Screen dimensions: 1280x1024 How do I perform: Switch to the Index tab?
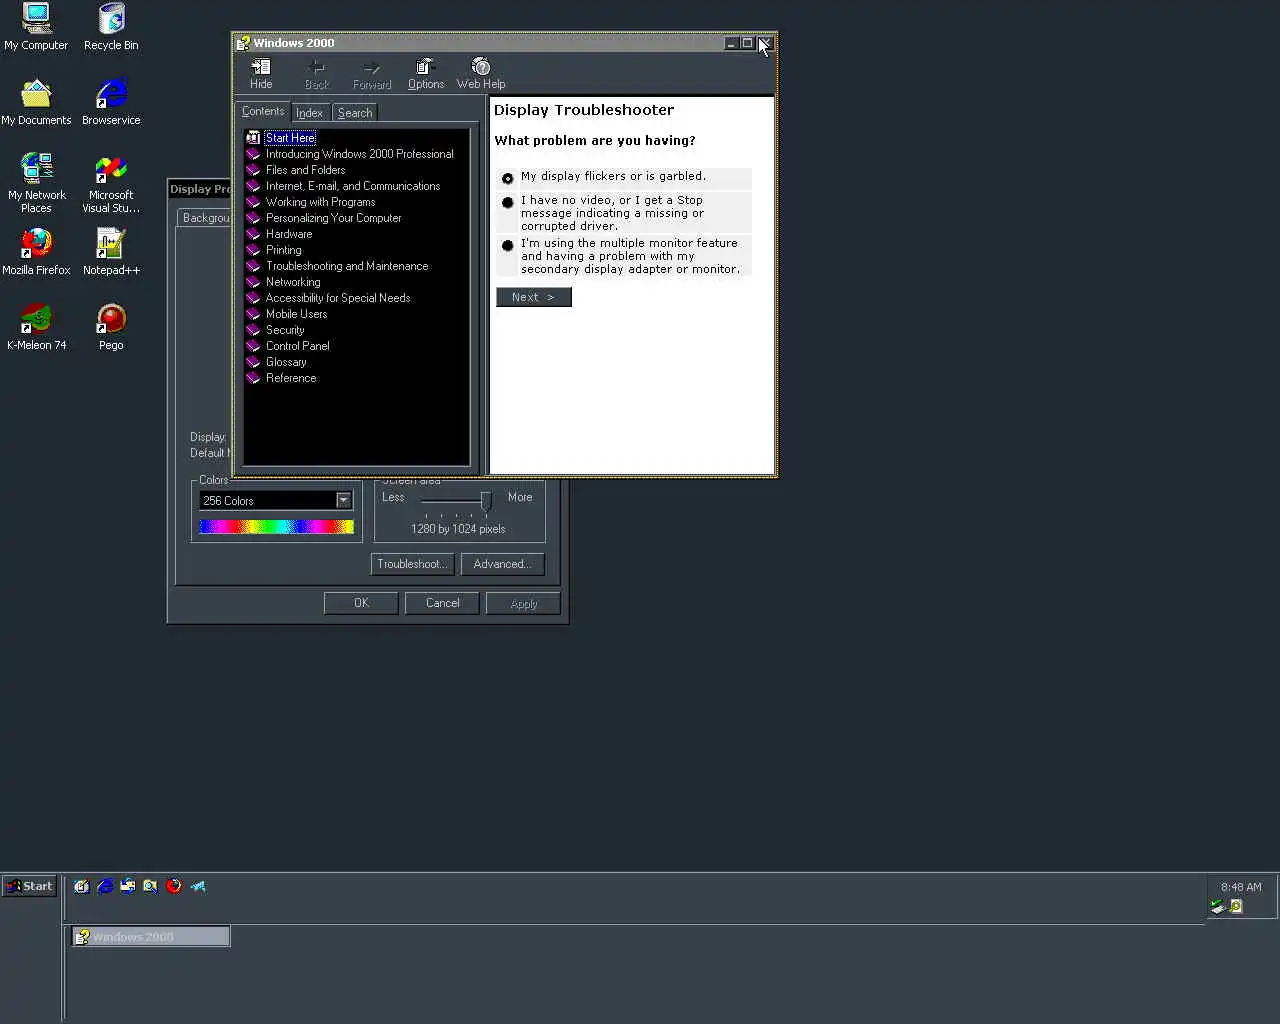click(x=310, y=113)
